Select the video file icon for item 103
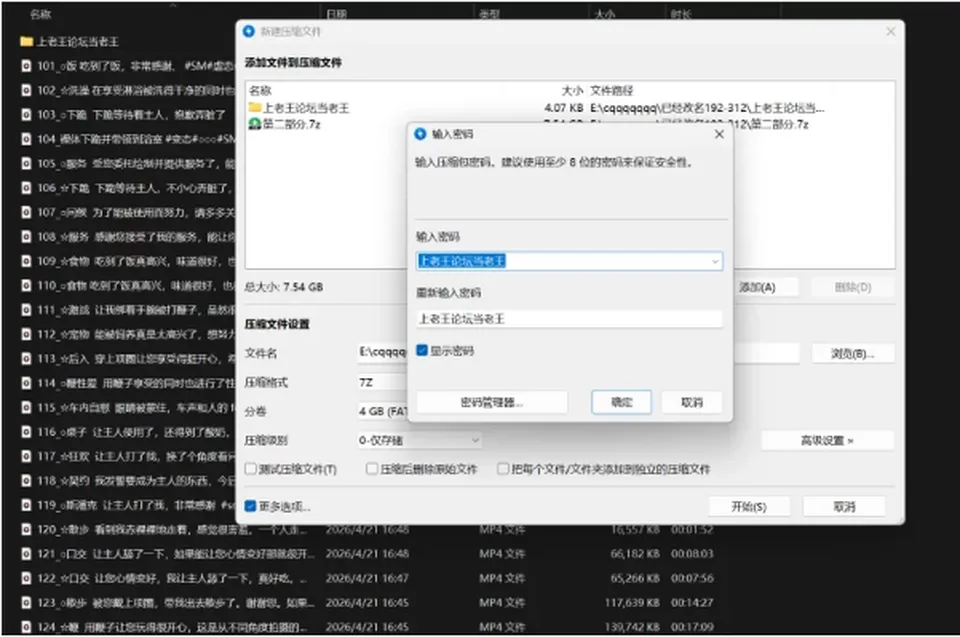 pos(26,115)
